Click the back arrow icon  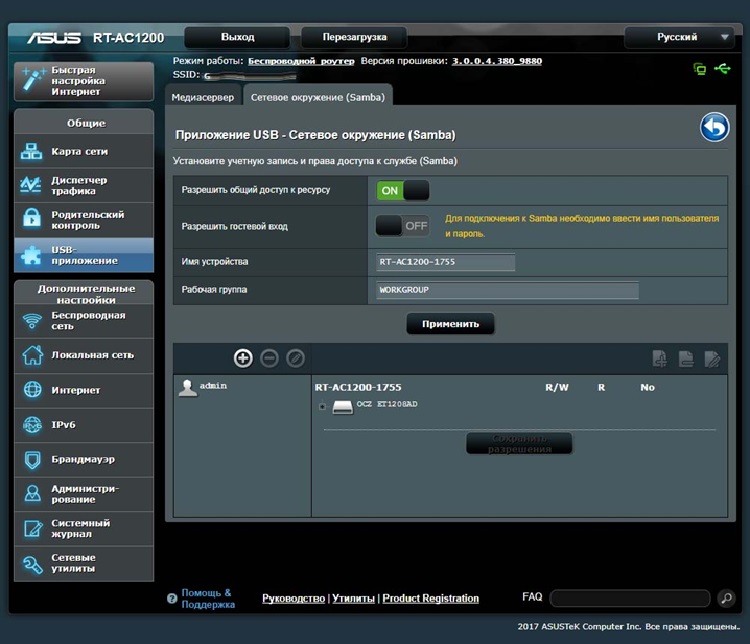714,128
